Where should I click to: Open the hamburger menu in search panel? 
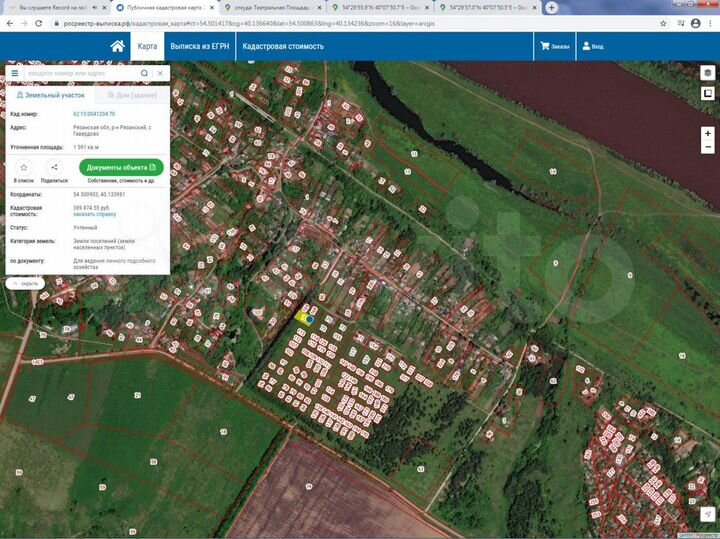tap(15, 73)
